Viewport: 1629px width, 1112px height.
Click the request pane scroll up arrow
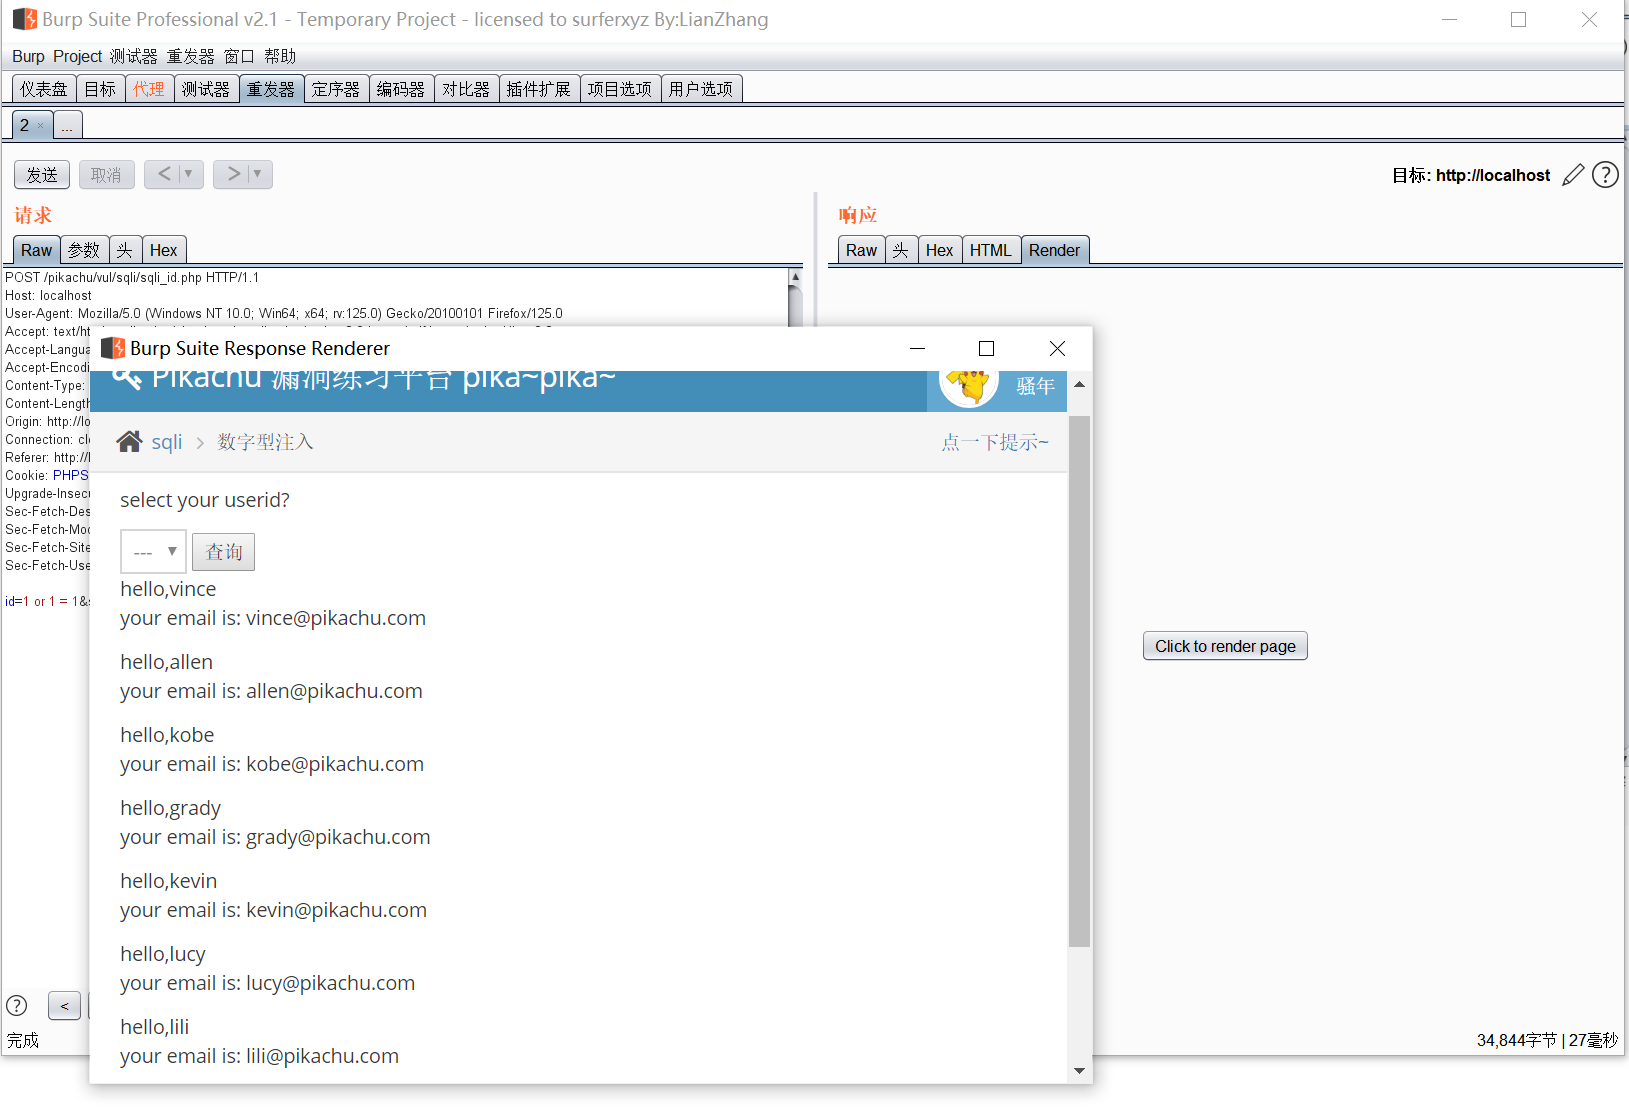(x=795, y=276)
